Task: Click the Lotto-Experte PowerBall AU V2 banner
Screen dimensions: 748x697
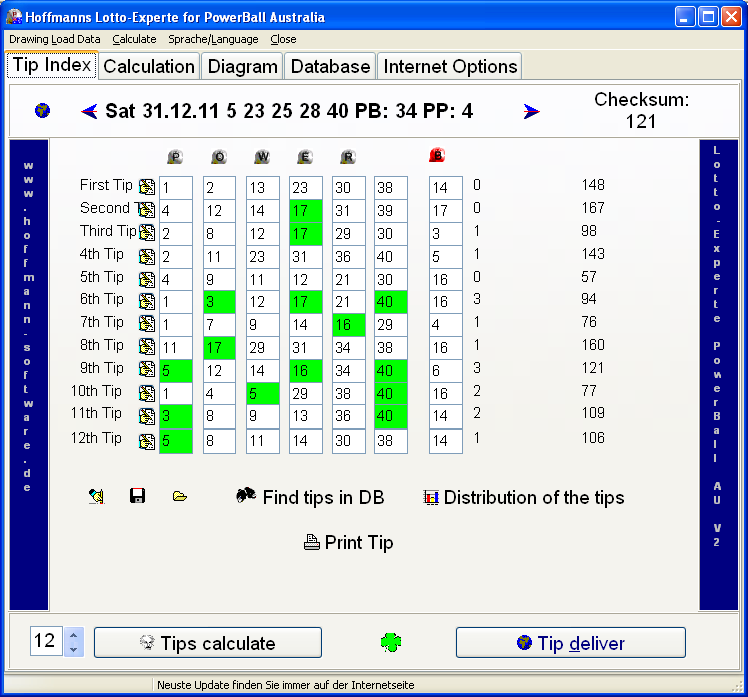Action: point(718,375)
